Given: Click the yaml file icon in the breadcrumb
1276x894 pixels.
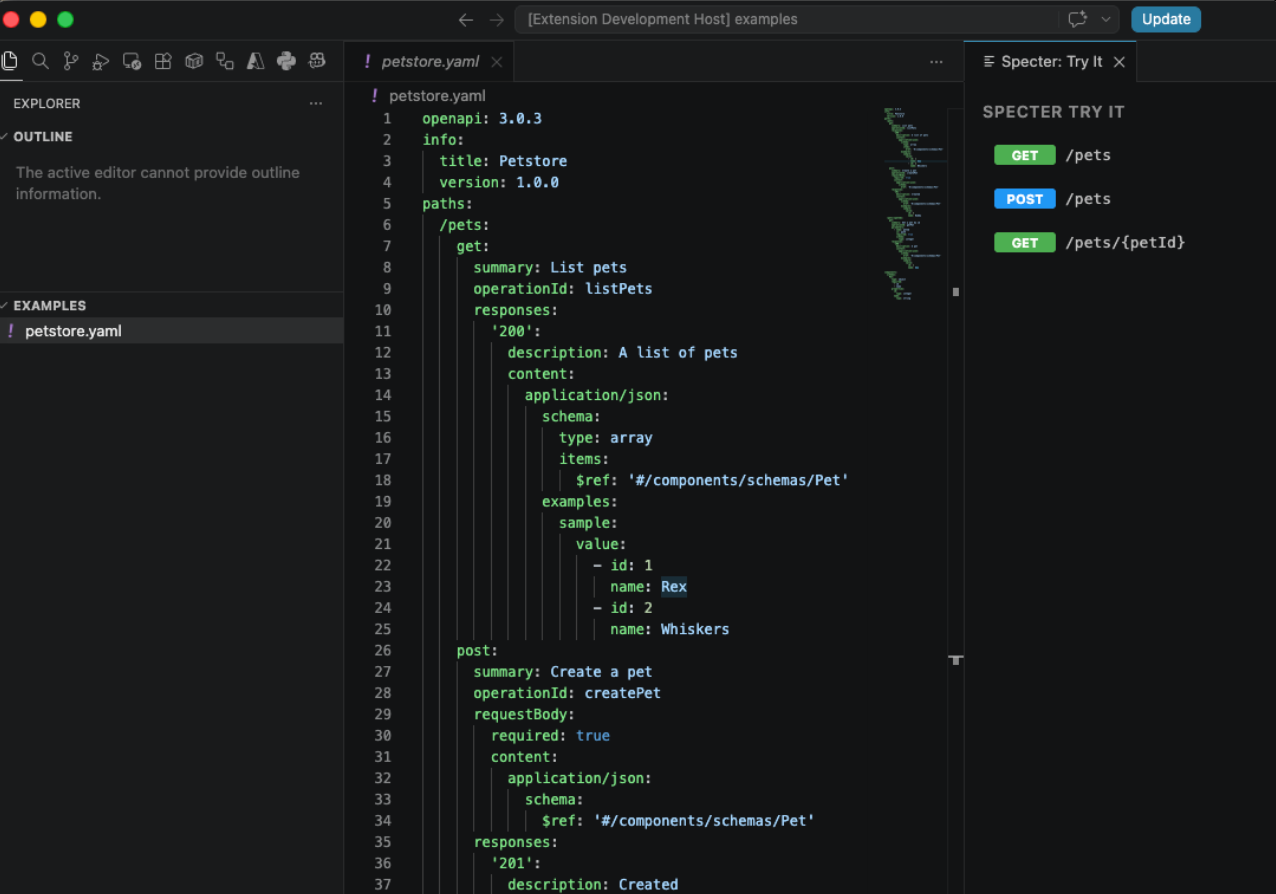Looking at the screenshot, I should click(x=375, y=96).
